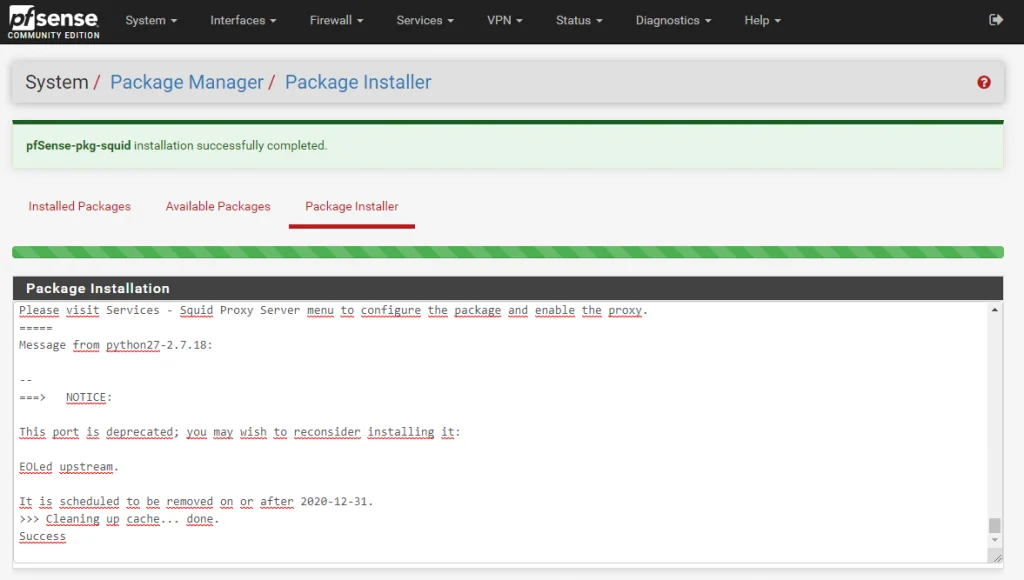Image resolution: width=1024 pixels, height=580 pixels.
Task: Go to Package Manager breadcrumb link
Action: [x=187, y=82]
